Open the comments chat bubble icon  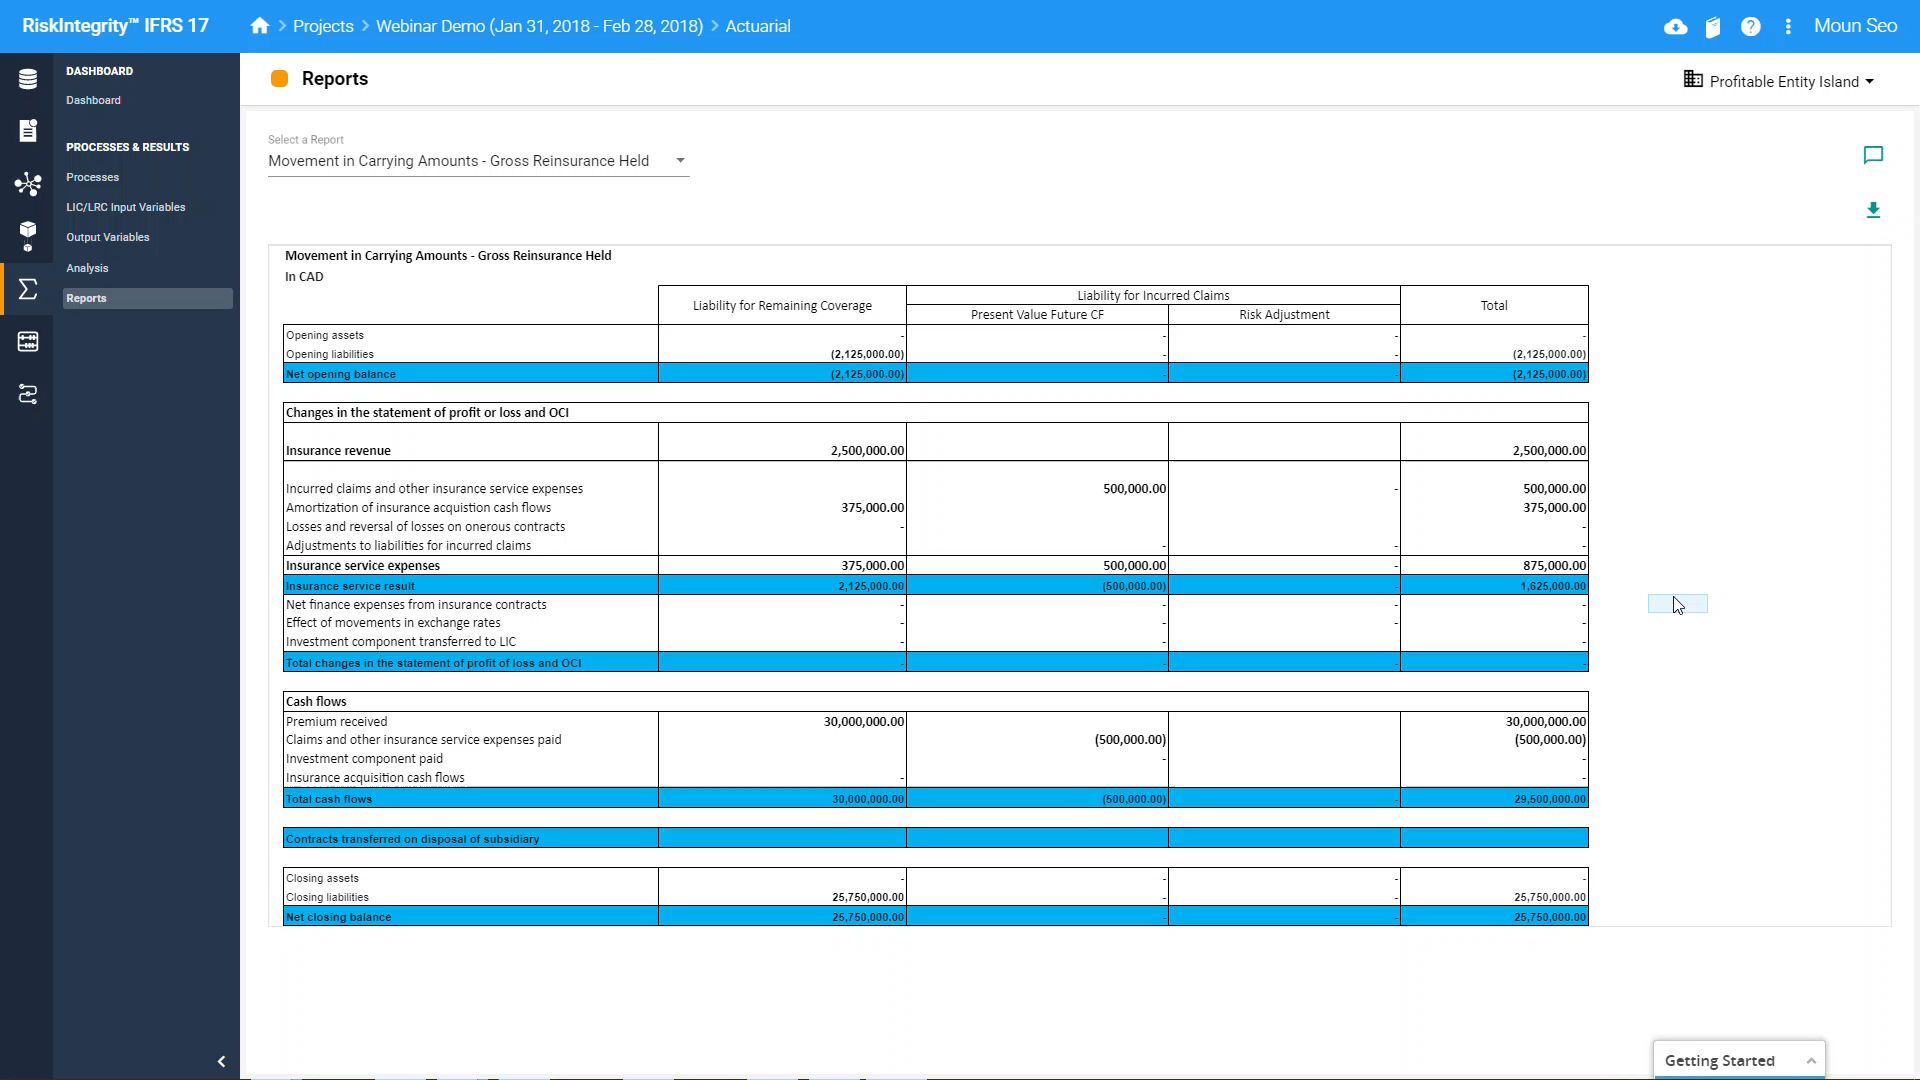tap(1873, 155)
